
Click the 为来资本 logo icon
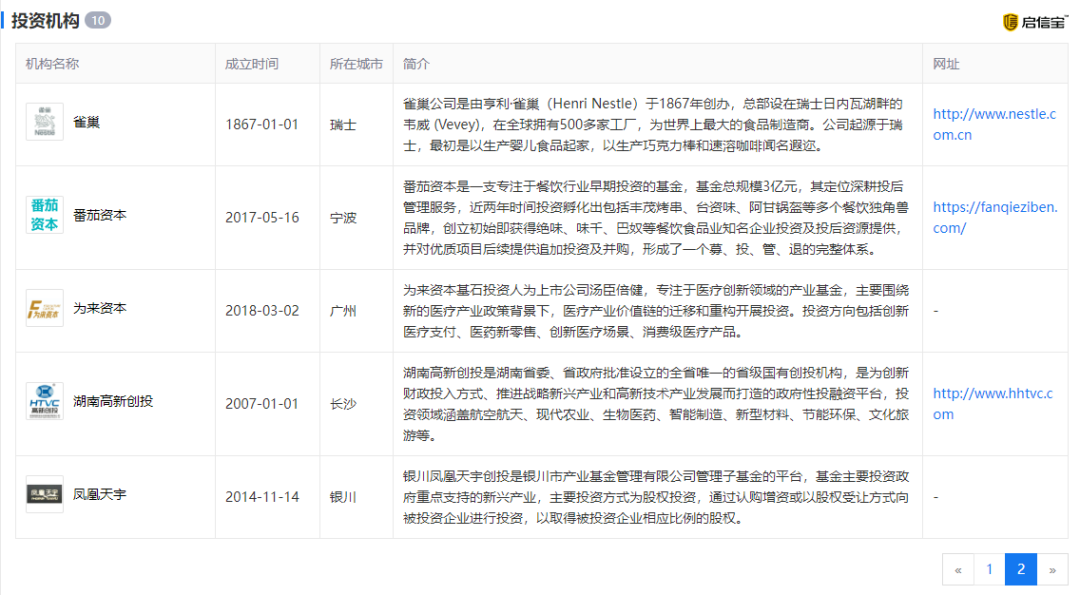[45, 308]
